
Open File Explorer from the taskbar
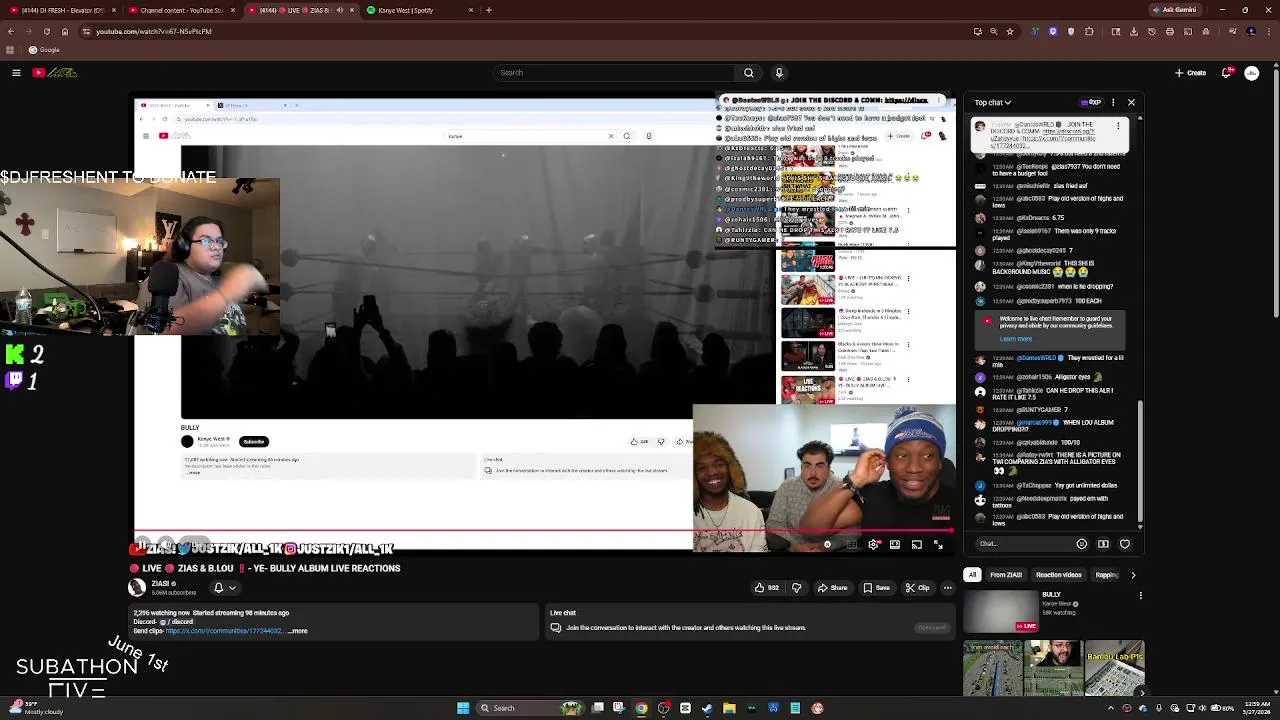tap(729, 708)
